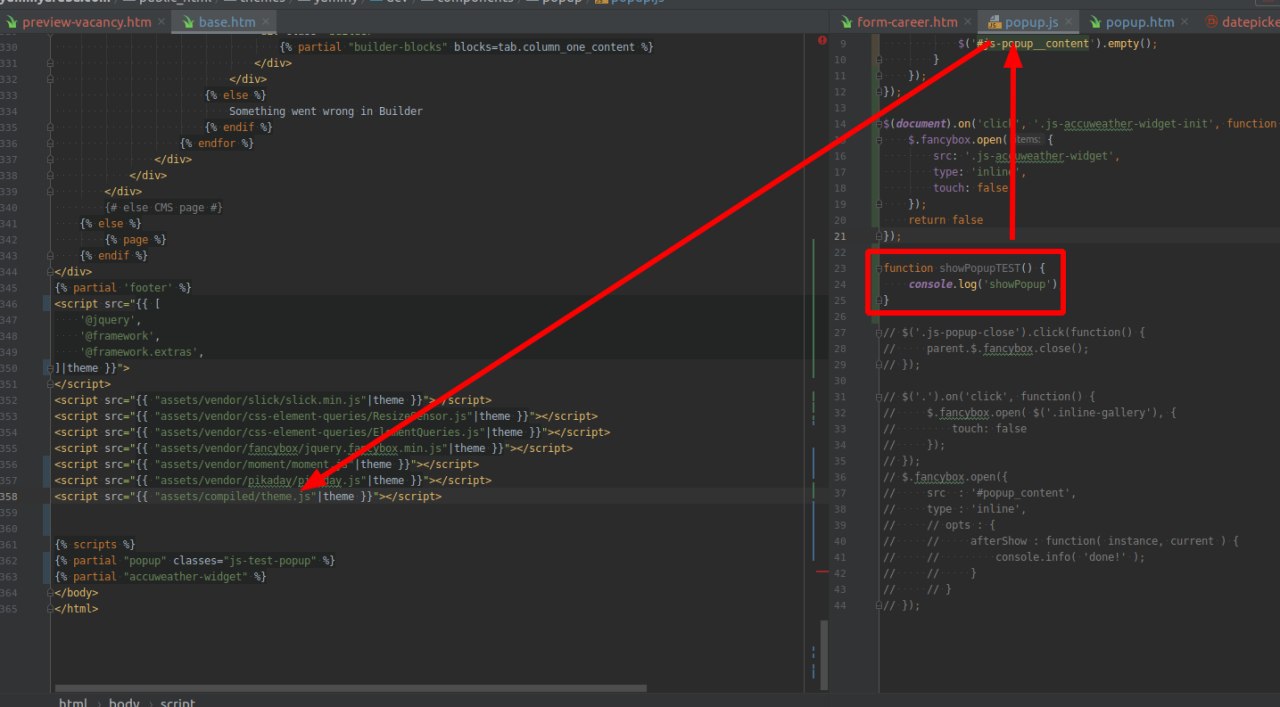Click the '@framework.extras' string
1280x707 pixels.
[142, 352]
